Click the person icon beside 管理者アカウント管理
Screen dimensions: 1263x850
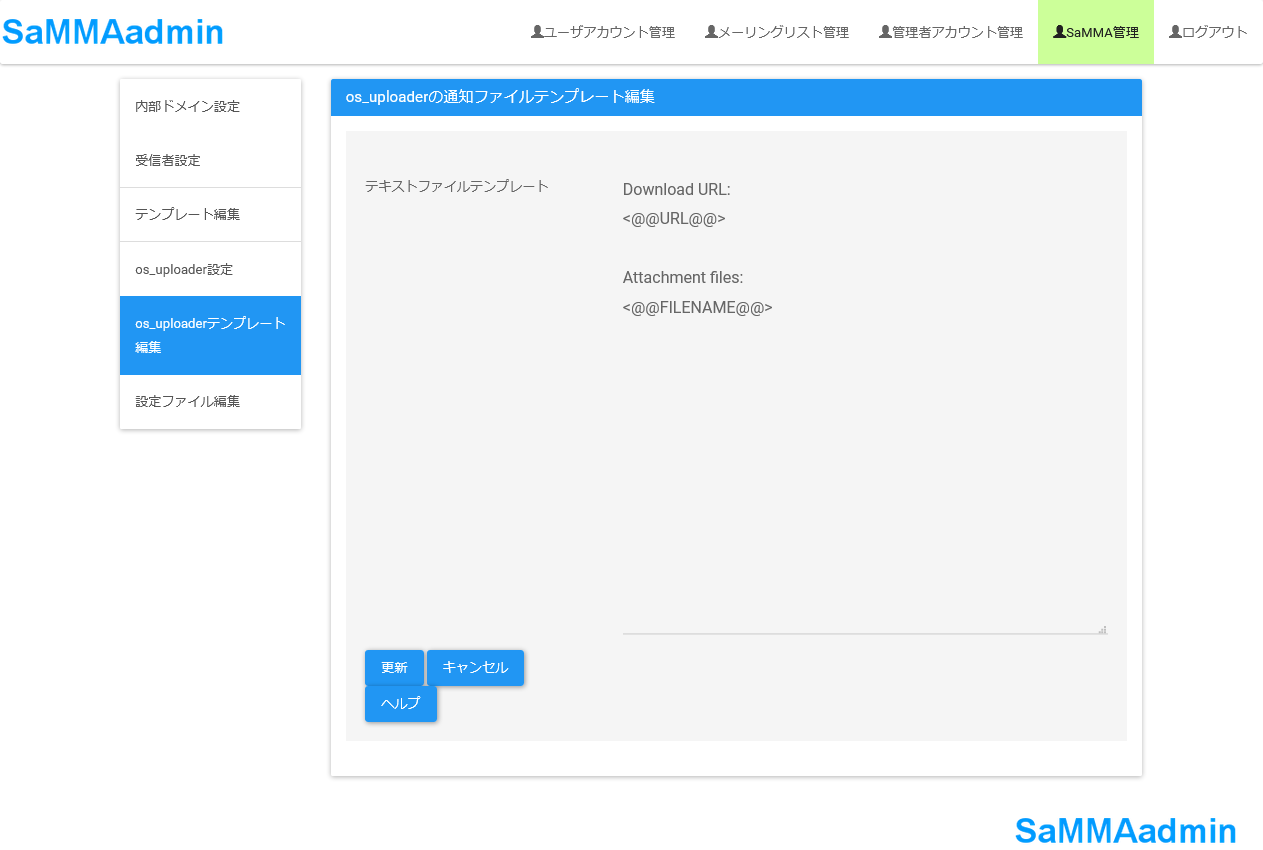coord(885,32)
